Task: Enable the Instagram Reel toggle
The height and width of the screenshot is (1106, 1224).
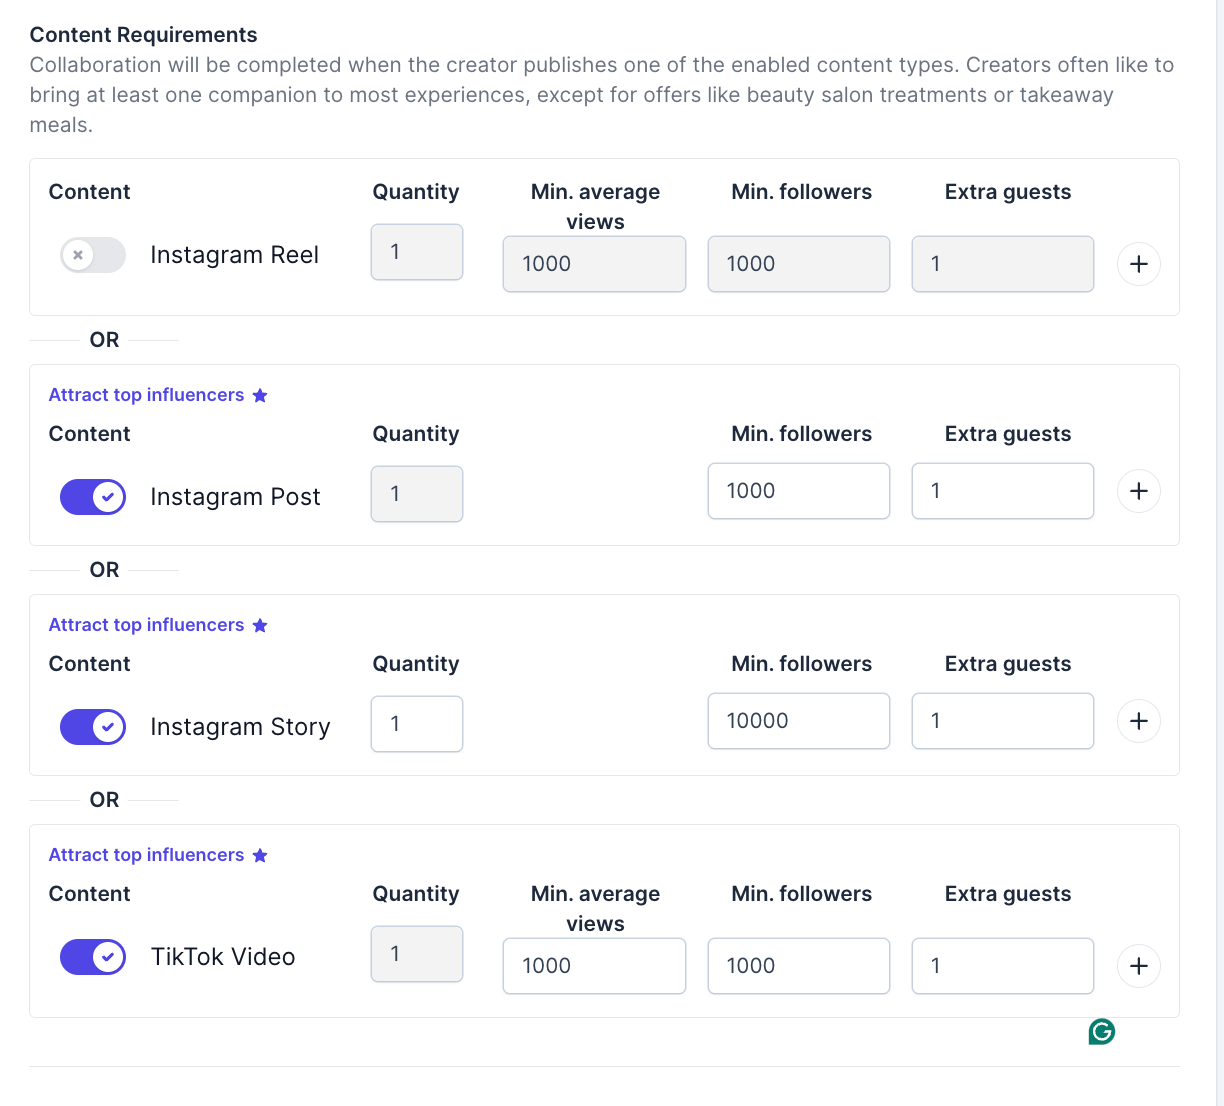Action: coord(93,255)
